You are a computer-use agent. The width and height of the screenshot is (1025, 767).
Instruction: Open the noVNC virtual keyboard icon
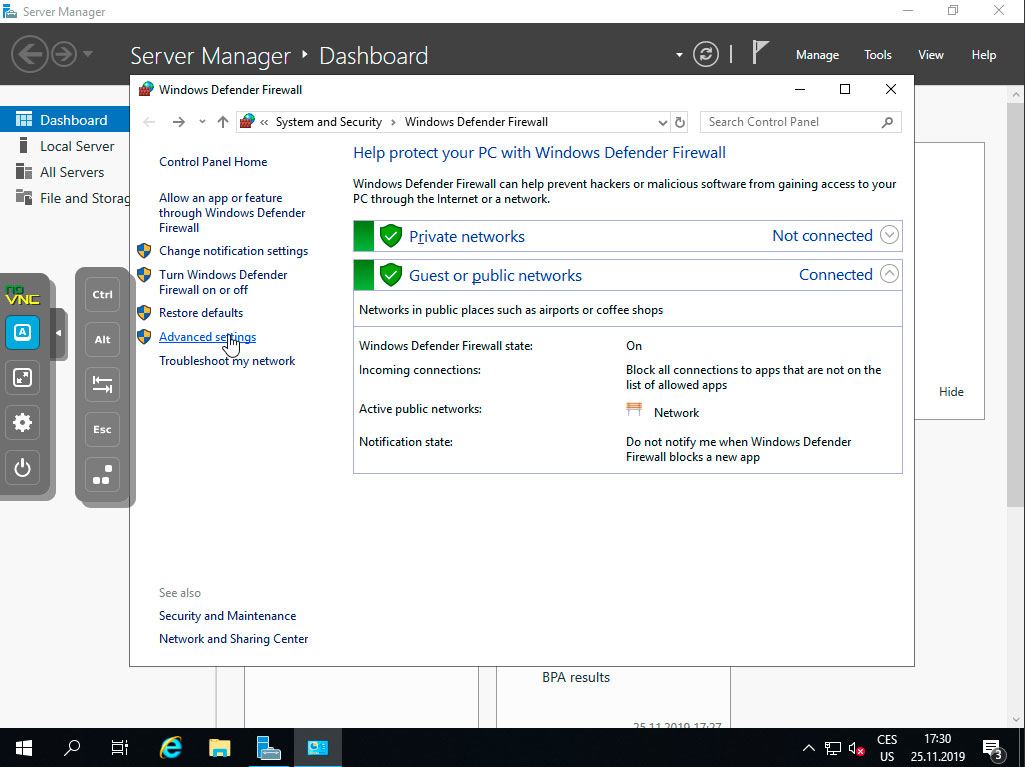pyautogui.click(x=22, y=332)
